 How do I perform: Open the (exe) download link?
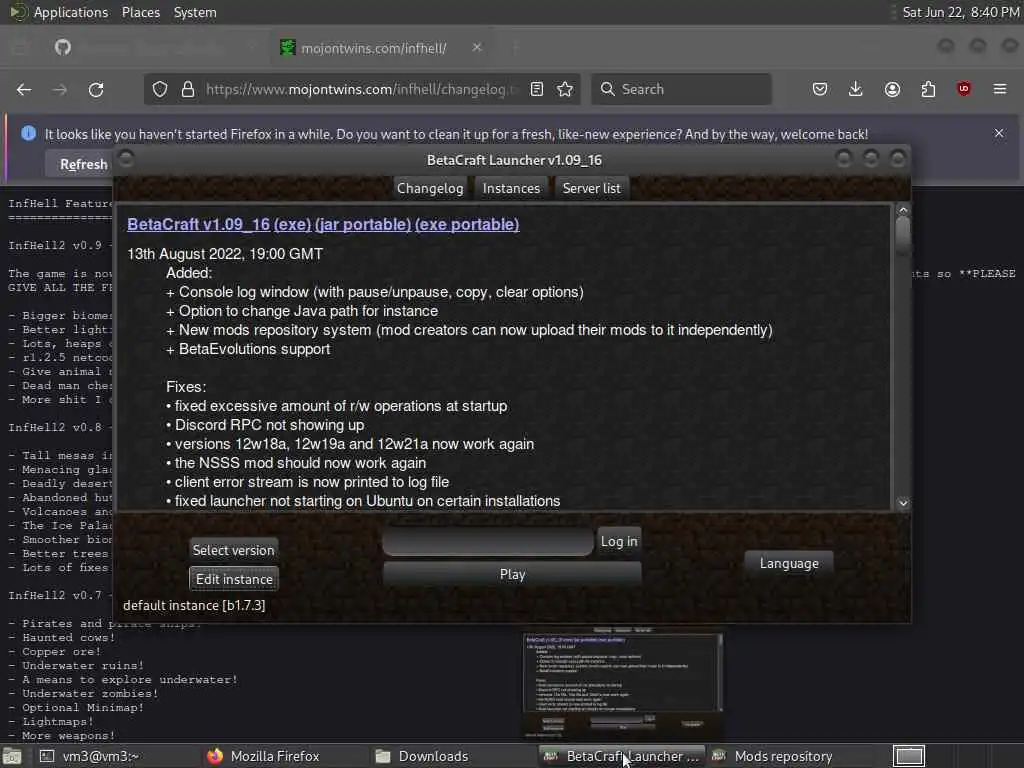(292, 225)
